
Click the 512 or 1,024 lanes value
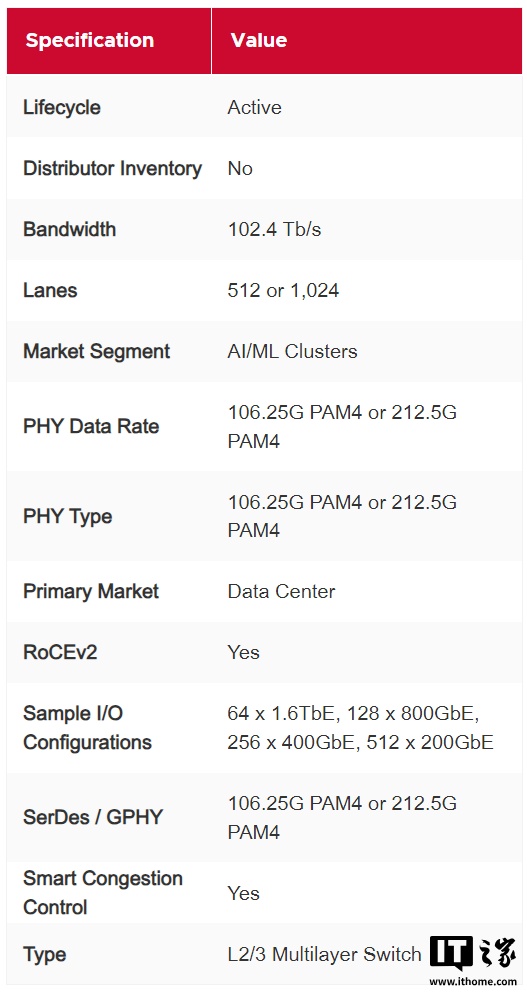(283, 290)
